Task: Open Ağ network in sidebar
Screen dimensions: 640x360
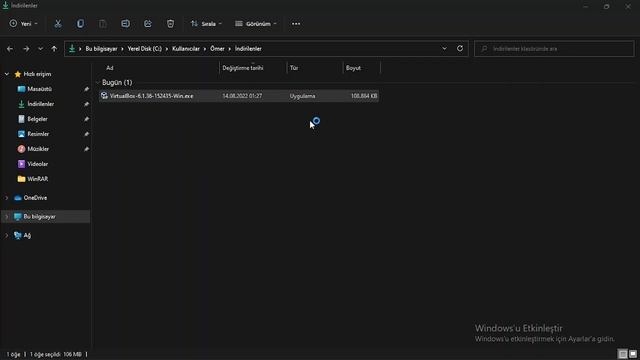Action: (x=27, y=236)
